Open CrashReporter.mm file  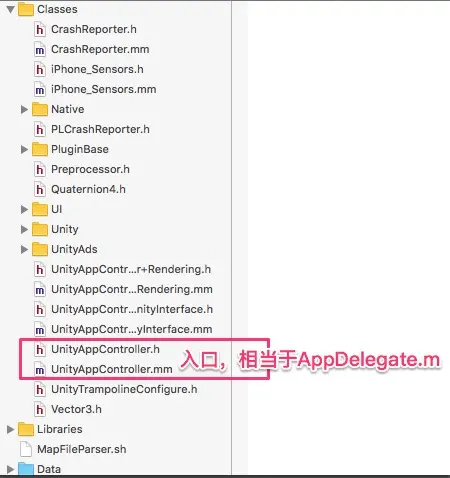100,49
